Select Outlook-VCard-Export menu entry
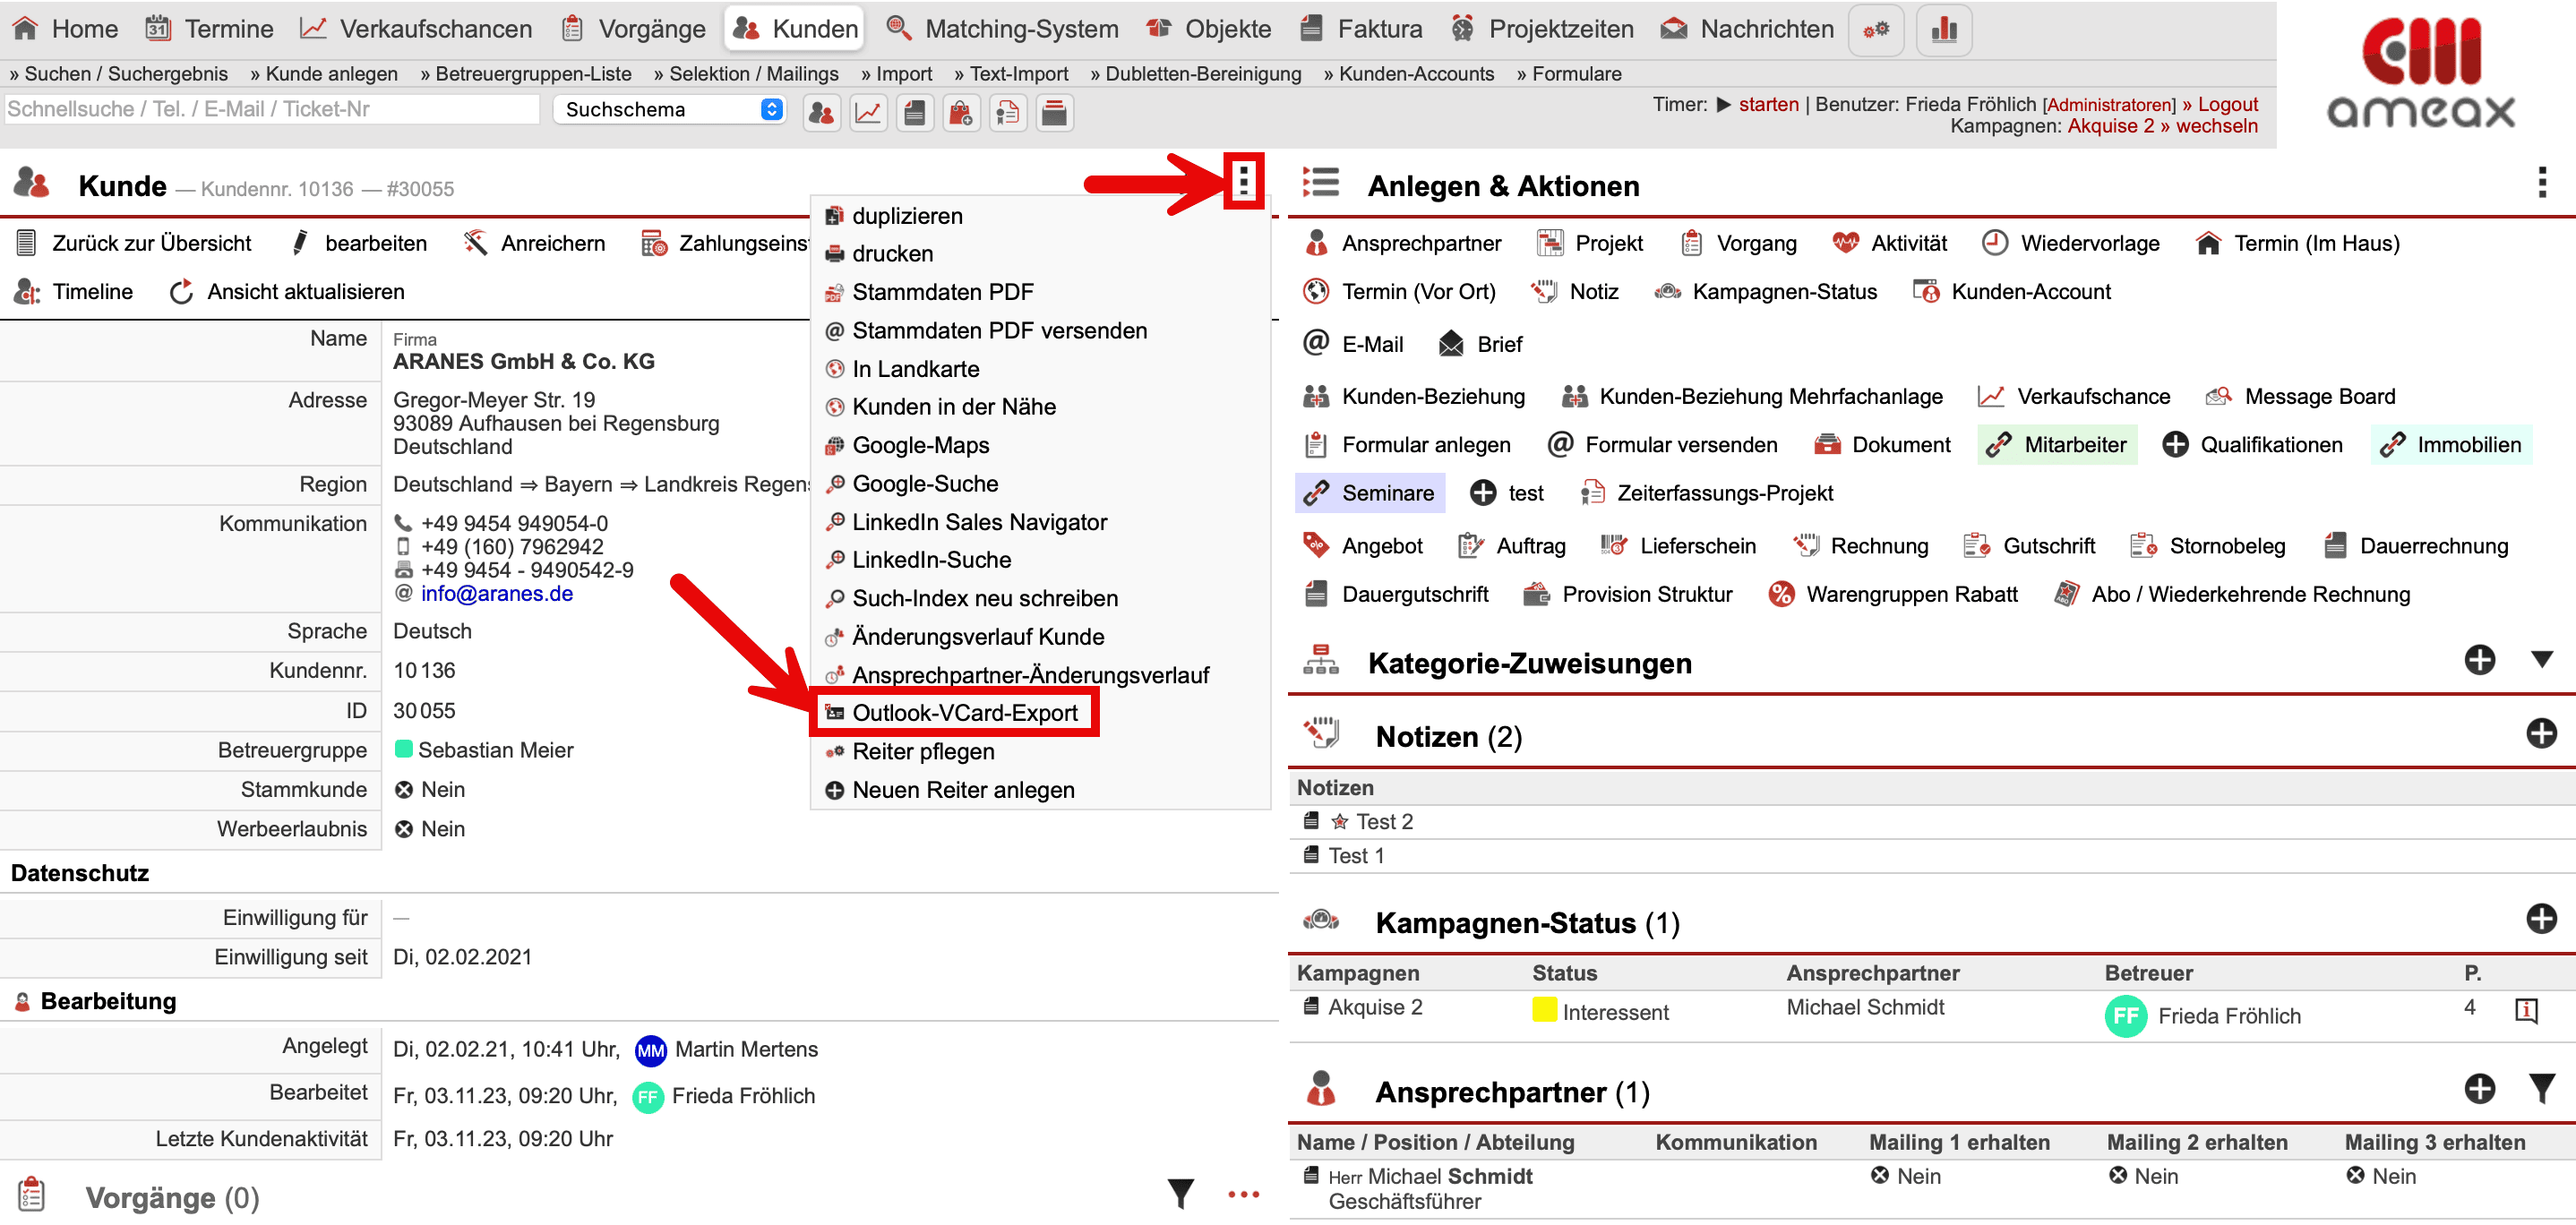This screenshot has width=2576, height=1225. point(964,713)
